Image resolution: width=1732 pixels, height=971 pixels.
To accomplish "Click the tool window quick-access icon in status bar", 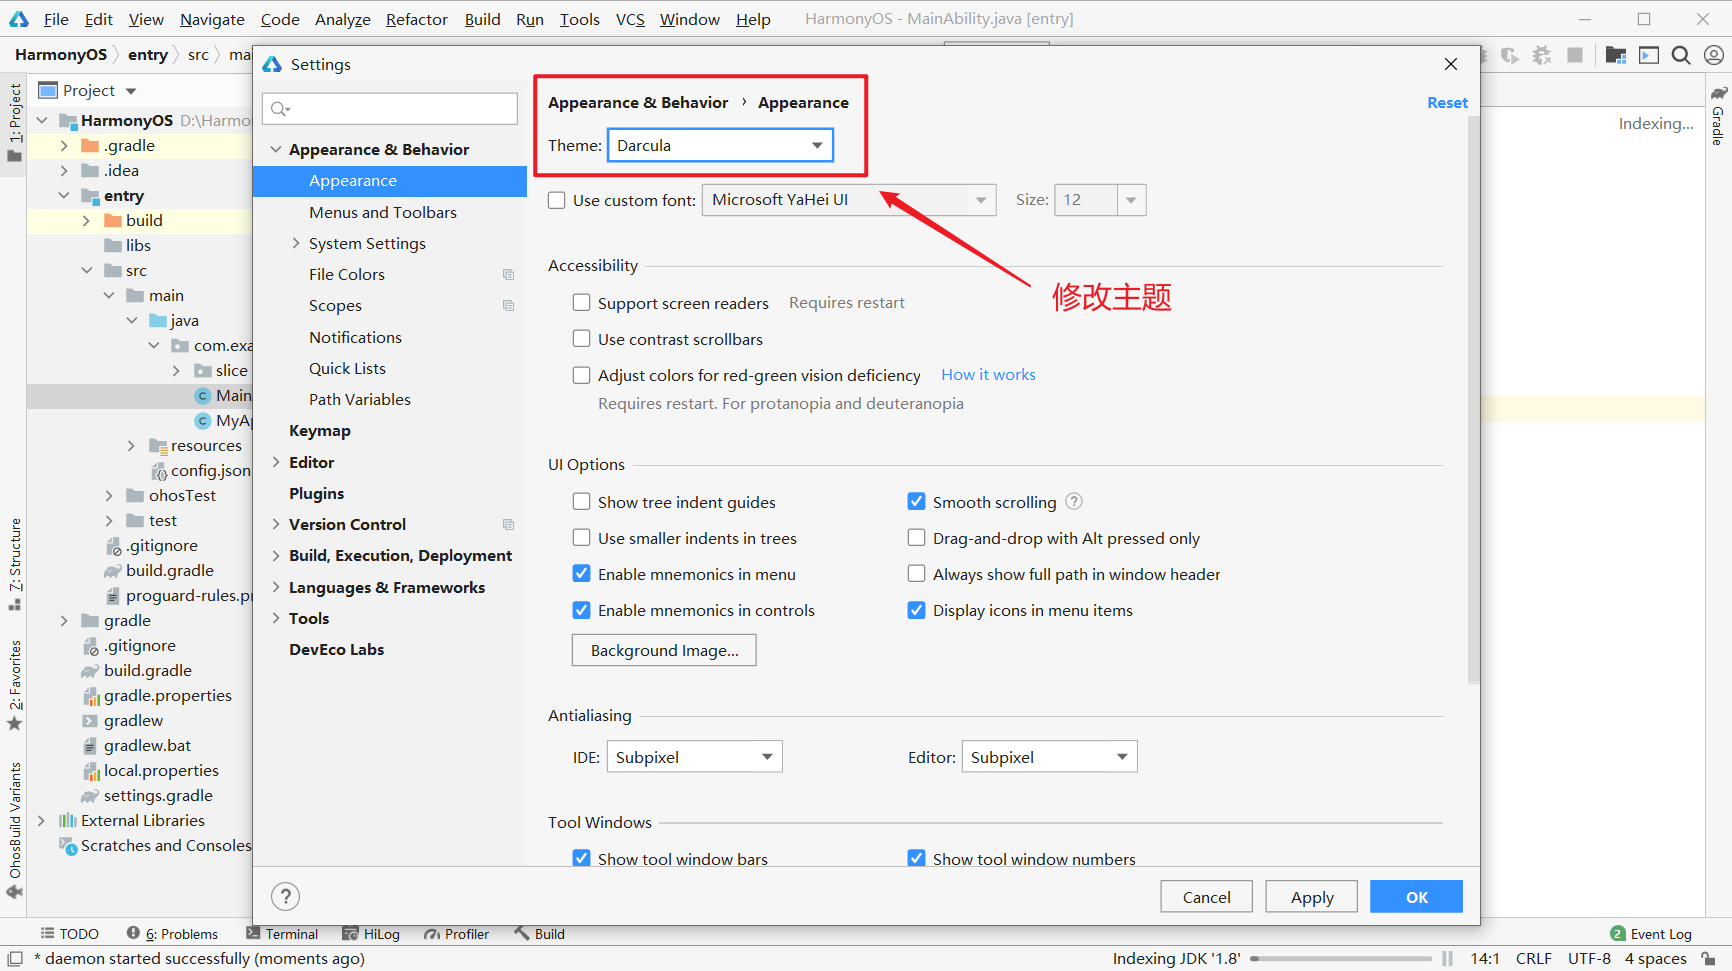I will pyautogui.click(x=15, y=958).
